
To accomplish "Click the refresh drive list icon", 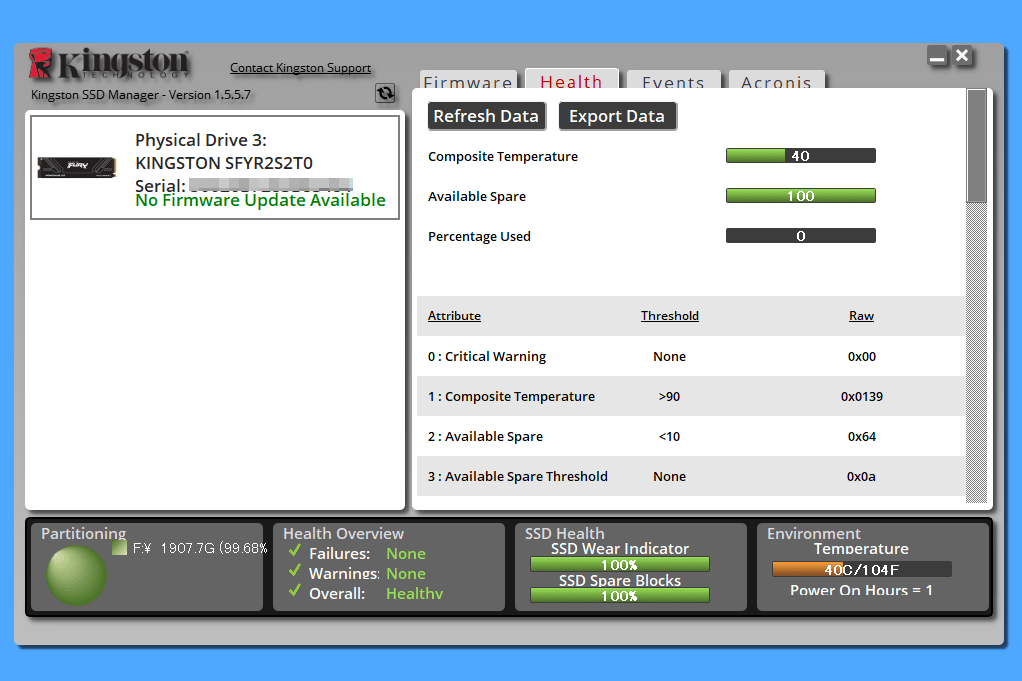I will click(385, 93).
